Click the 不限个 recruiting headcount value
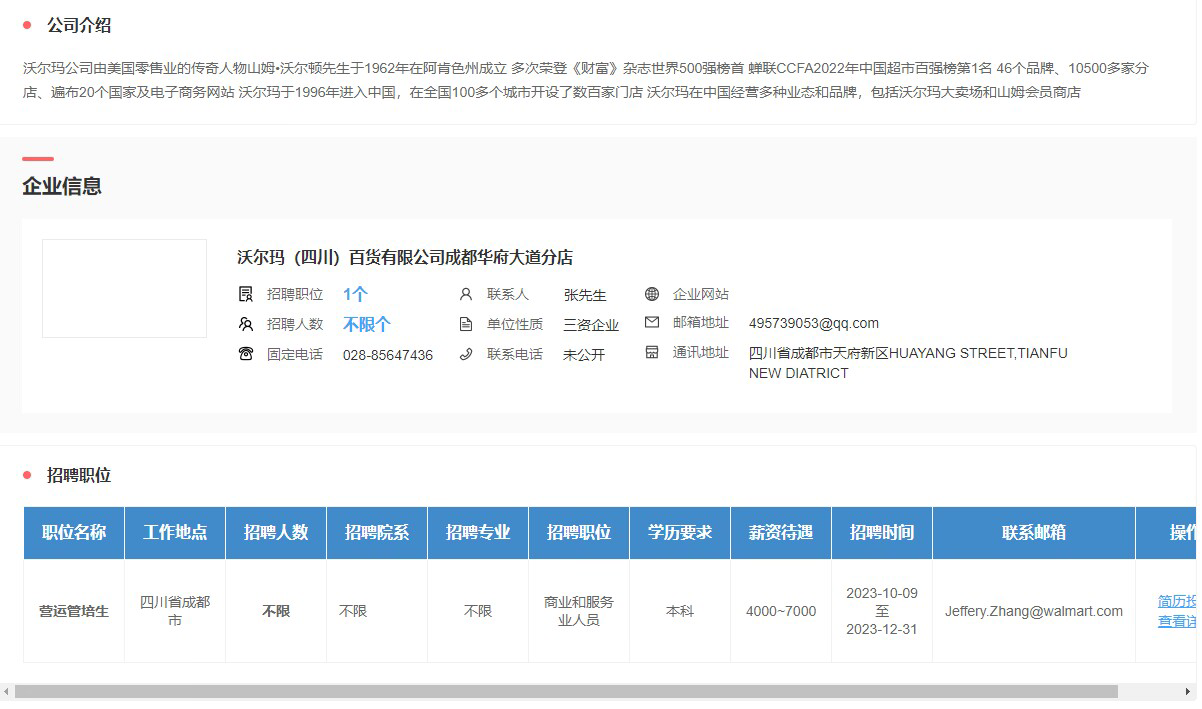This screenshot has width=1202, height=709. pos(367,324)
